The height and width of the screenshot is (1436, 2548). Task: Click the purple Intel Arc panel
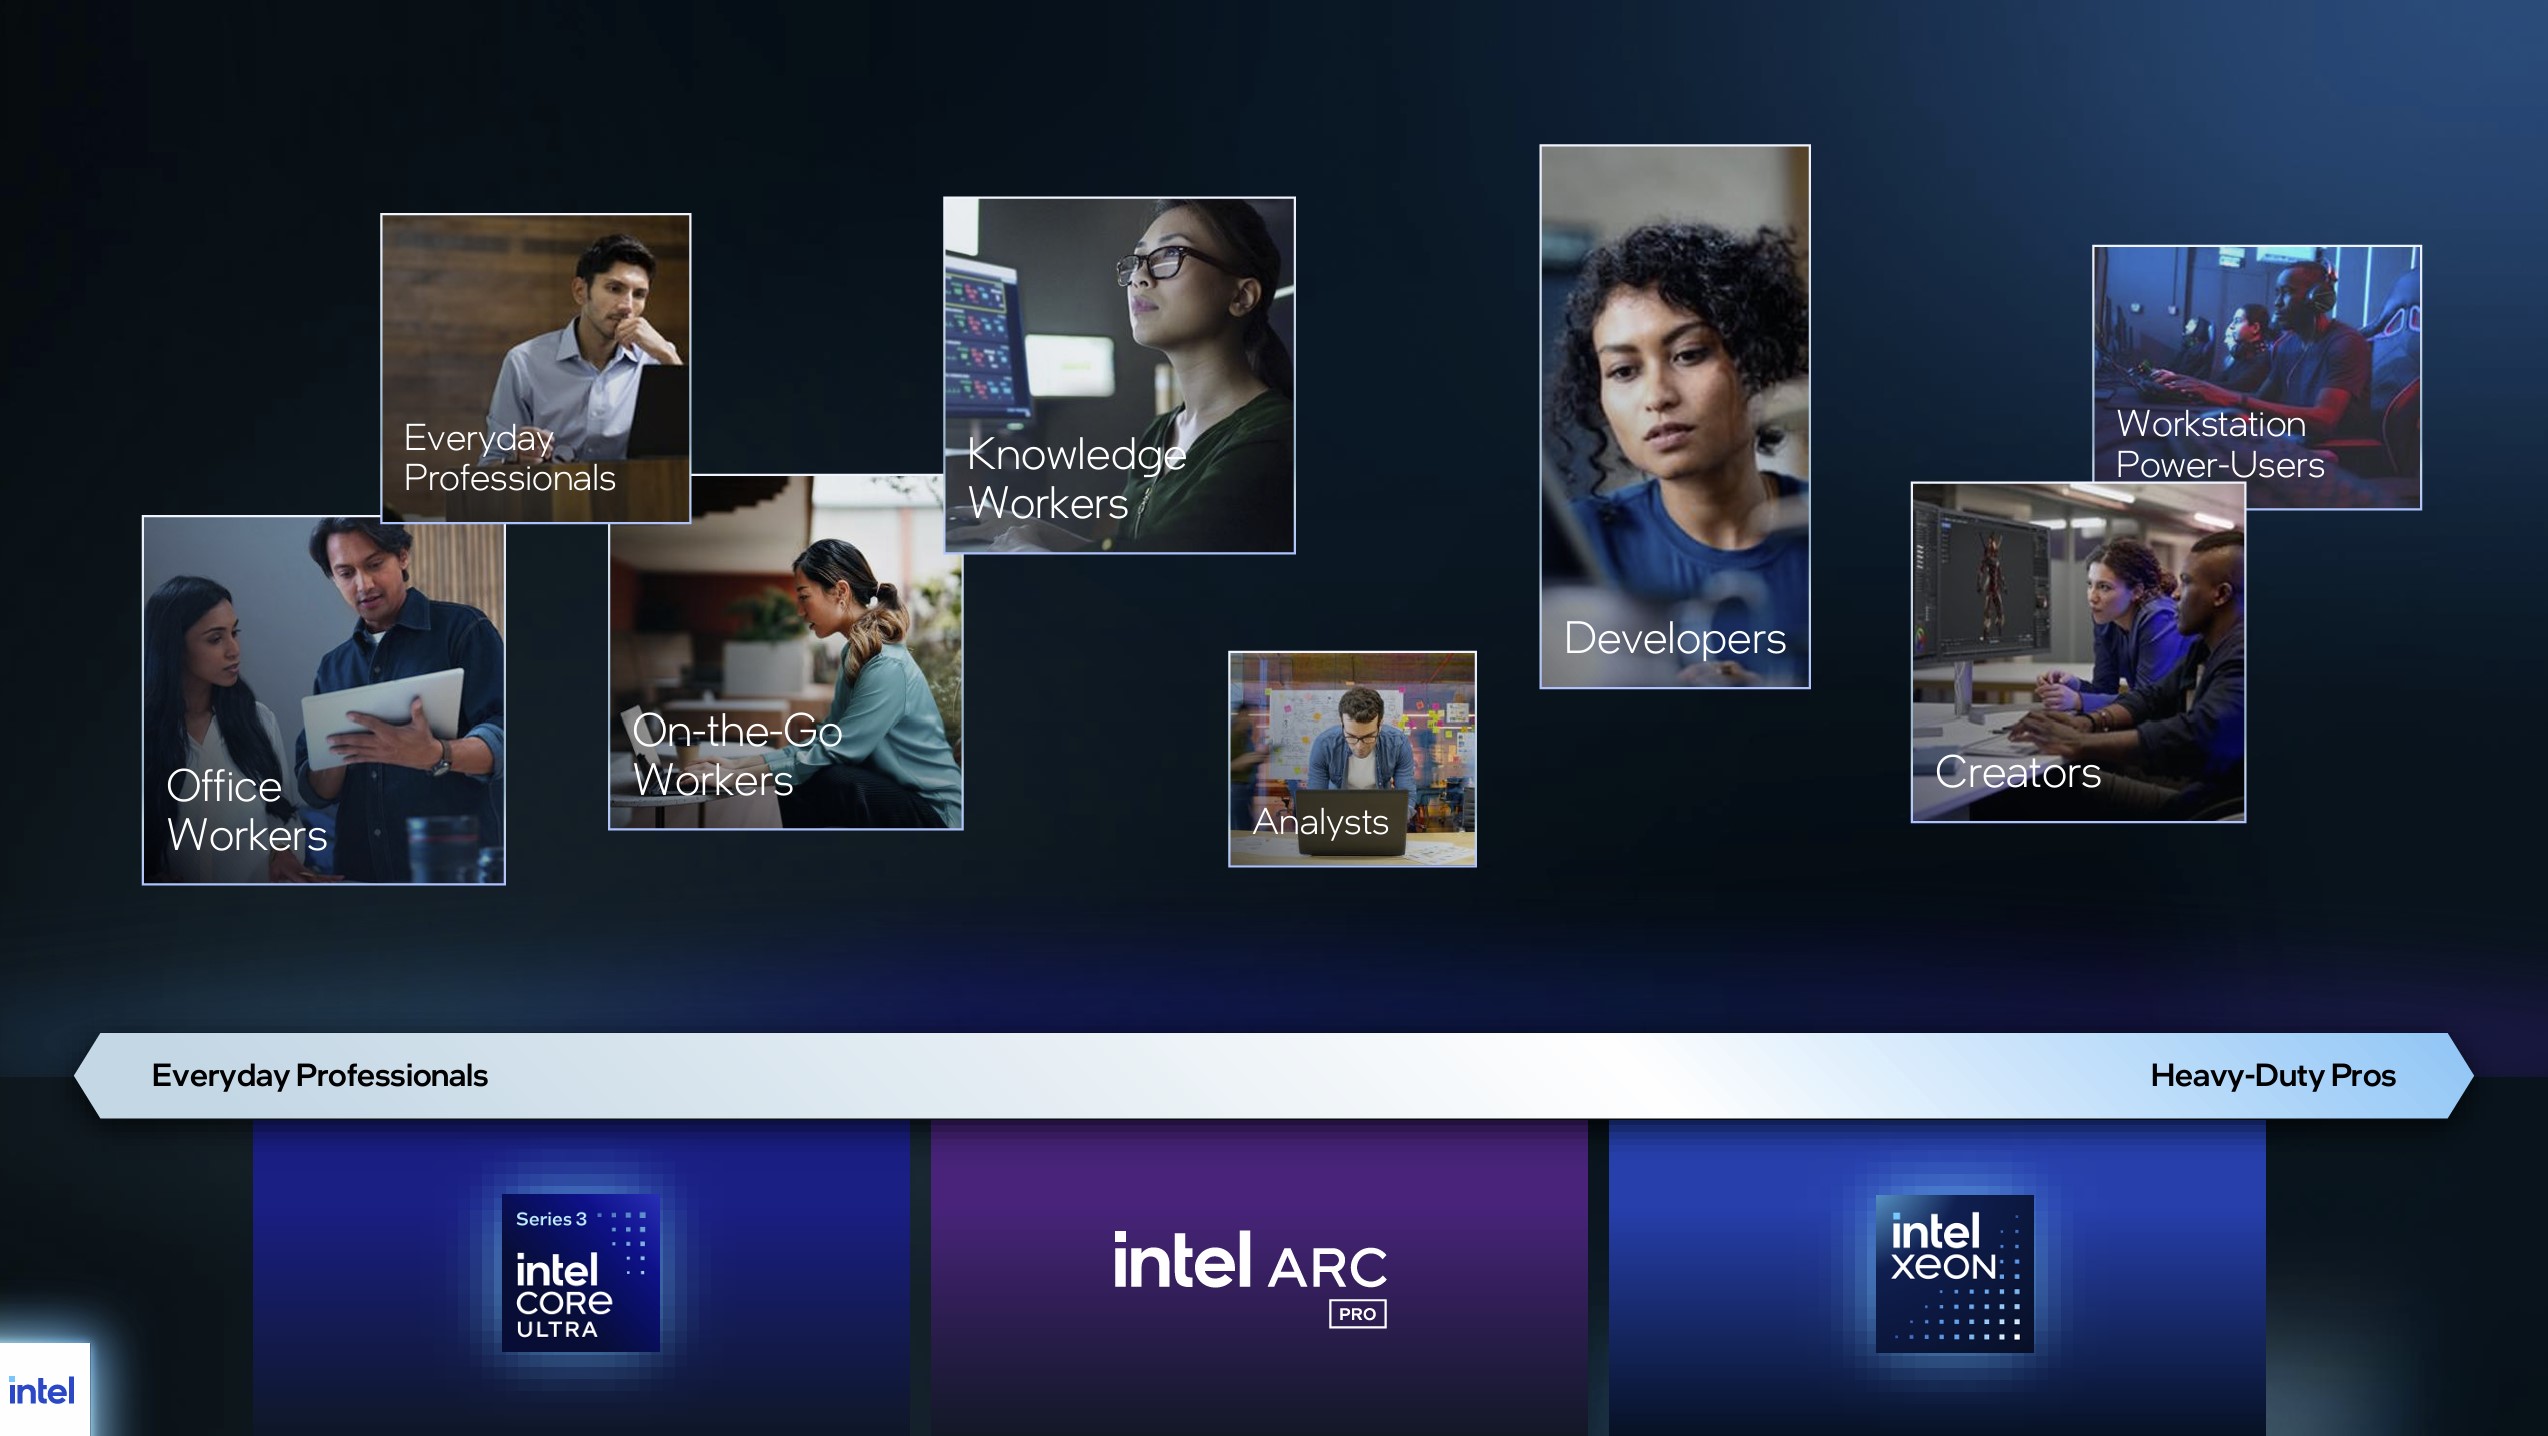1258,1180
